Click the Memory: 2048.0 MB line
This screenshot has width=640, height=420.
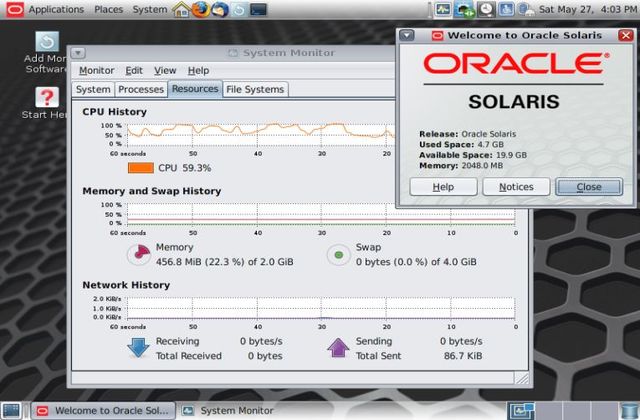tap(461, 166)
